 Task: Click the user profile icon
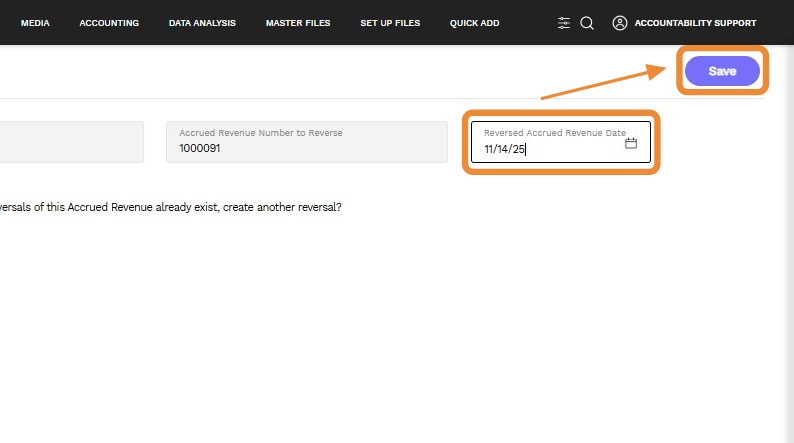coord(619,23)
